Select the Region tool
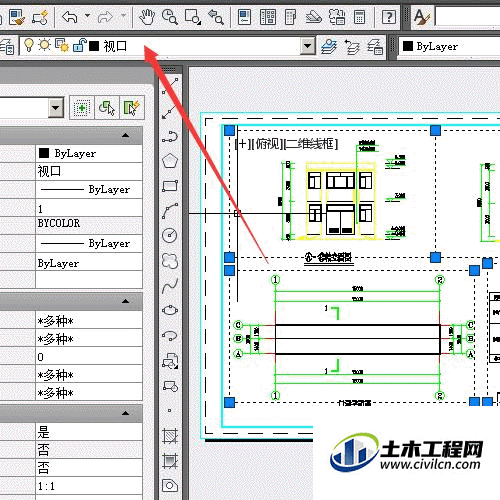 pos(170,486)
